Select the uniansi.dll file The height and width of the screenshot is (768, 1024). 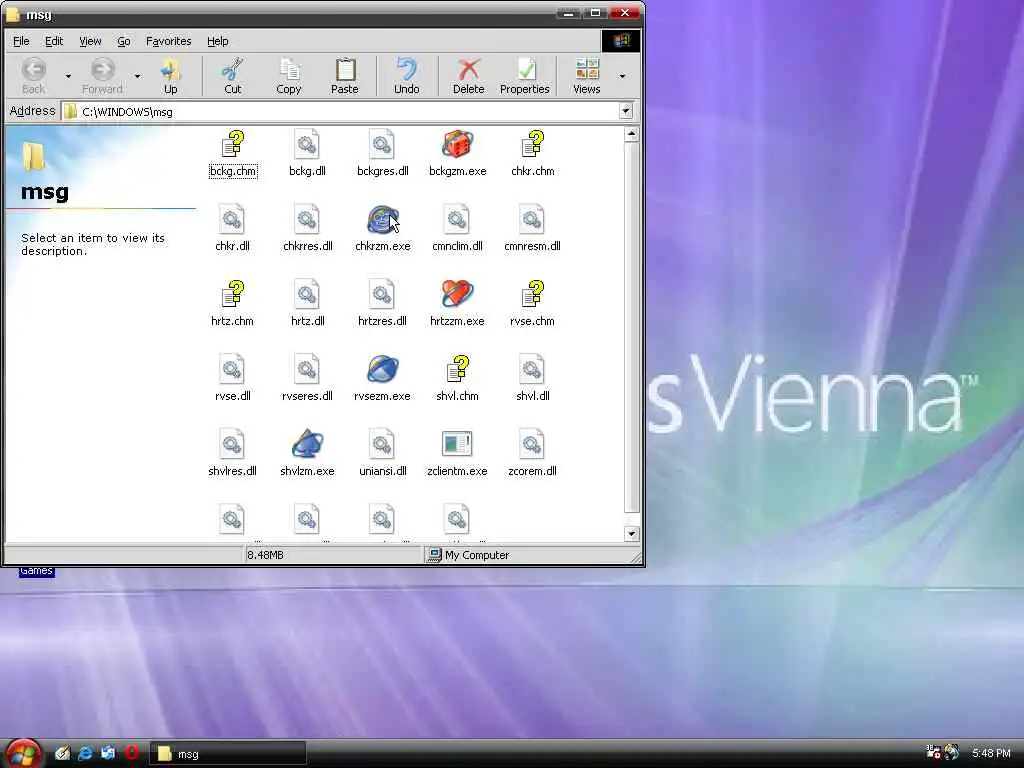click(382, 455)
